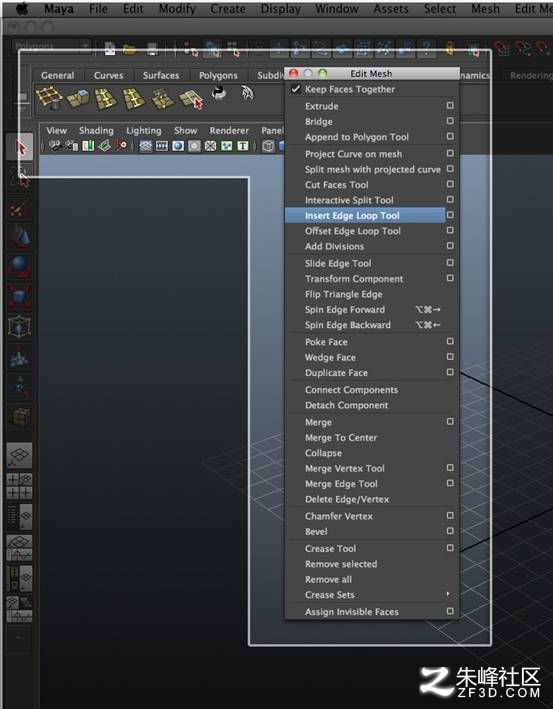The image size is (553, 709).
Task: Open the Maya application menu
Action: pyautogui.click(x=59, y=9)
